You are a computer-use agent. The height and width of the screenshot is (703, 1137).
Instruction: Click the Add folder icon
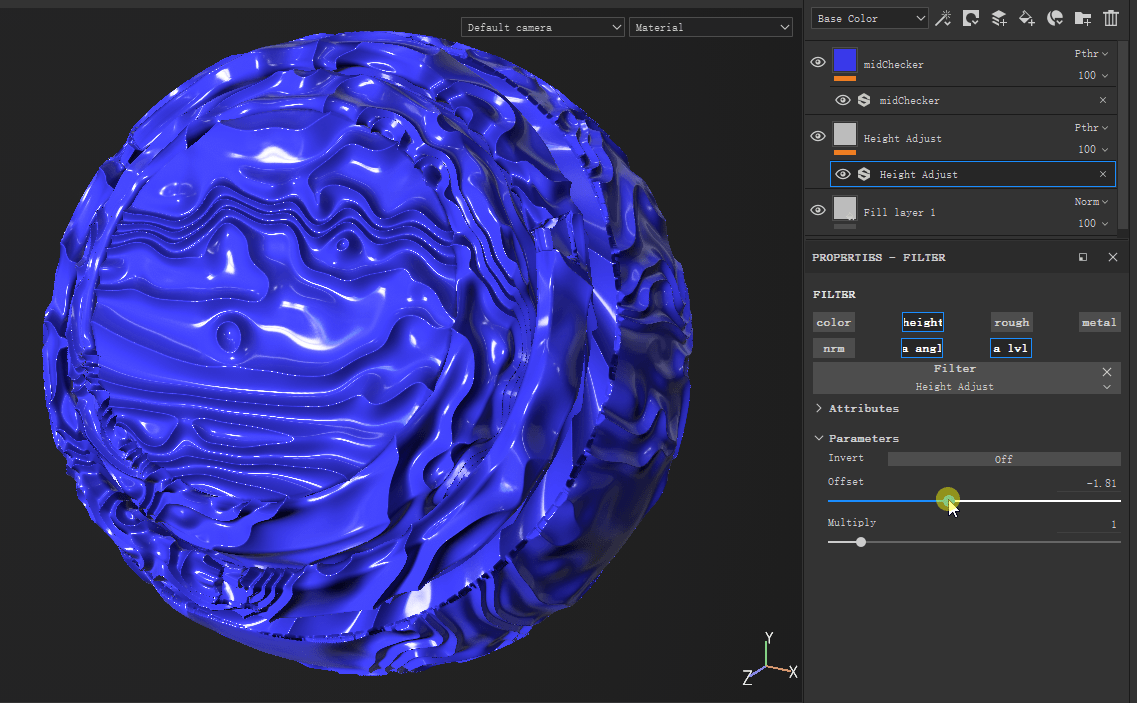[1083, 18]
